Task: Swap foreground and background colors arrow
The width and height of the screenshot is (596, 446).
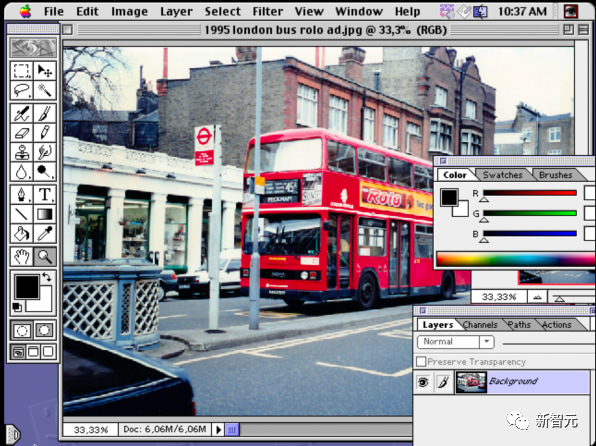Action: pos(46,277)
